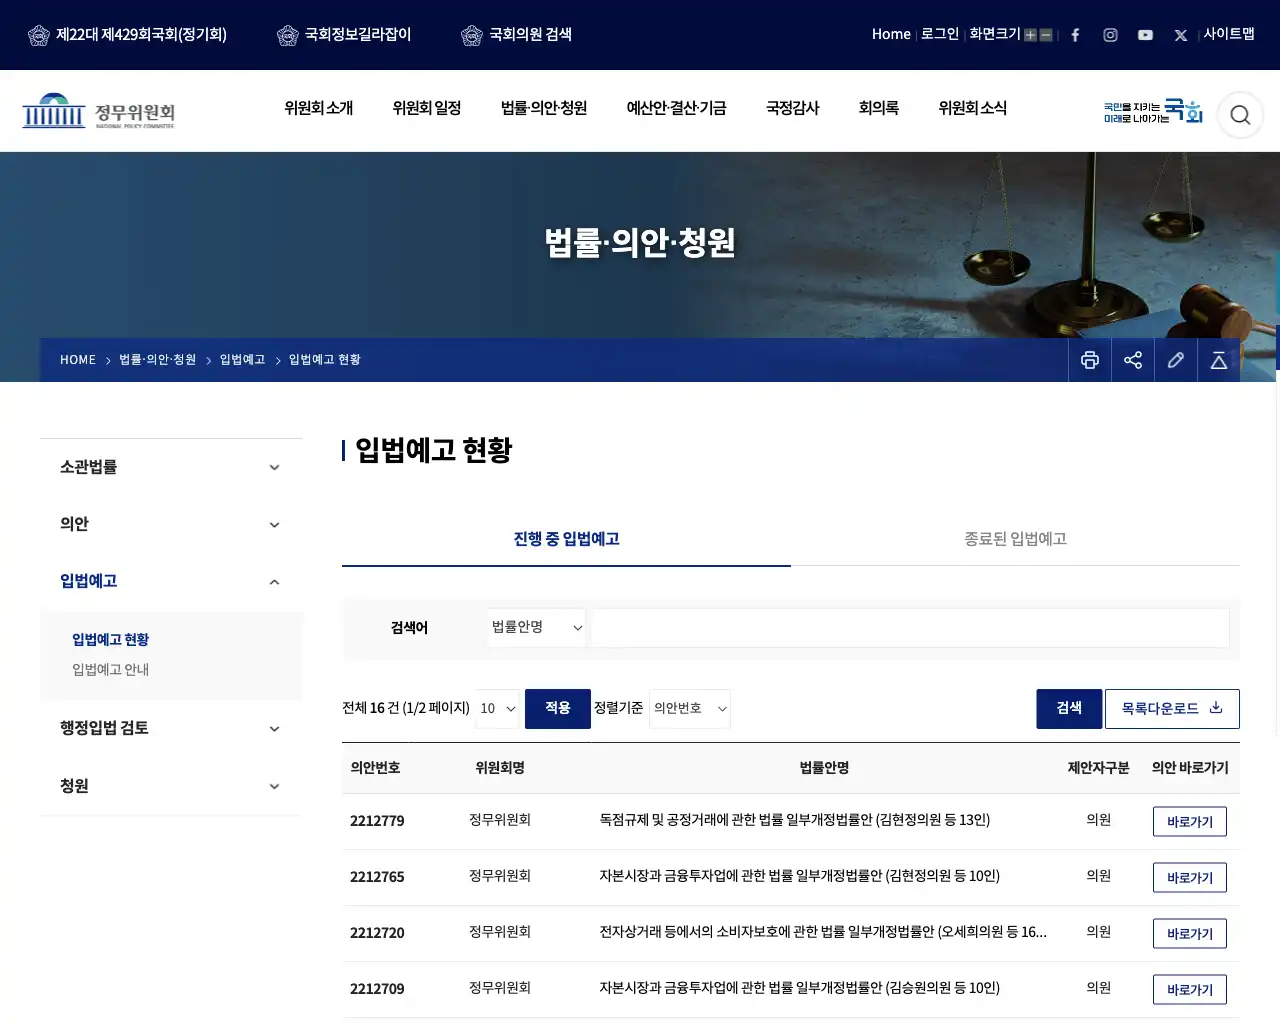This screenshot has height=1024, width=1280.
Task: Open the Instagram icon in the top bar
Action: click(x=1110, y=35)
